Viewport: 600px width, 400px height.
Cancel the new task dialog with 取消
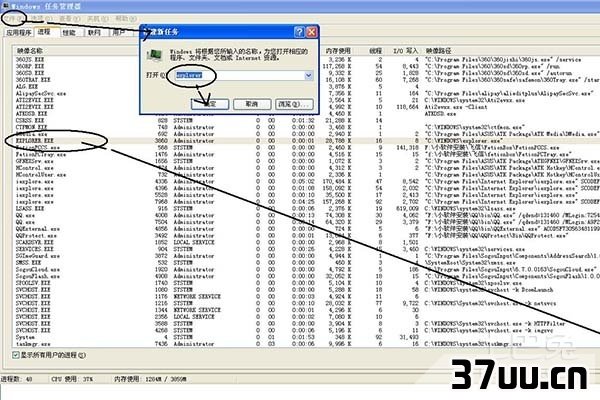(x=252, y=104)
